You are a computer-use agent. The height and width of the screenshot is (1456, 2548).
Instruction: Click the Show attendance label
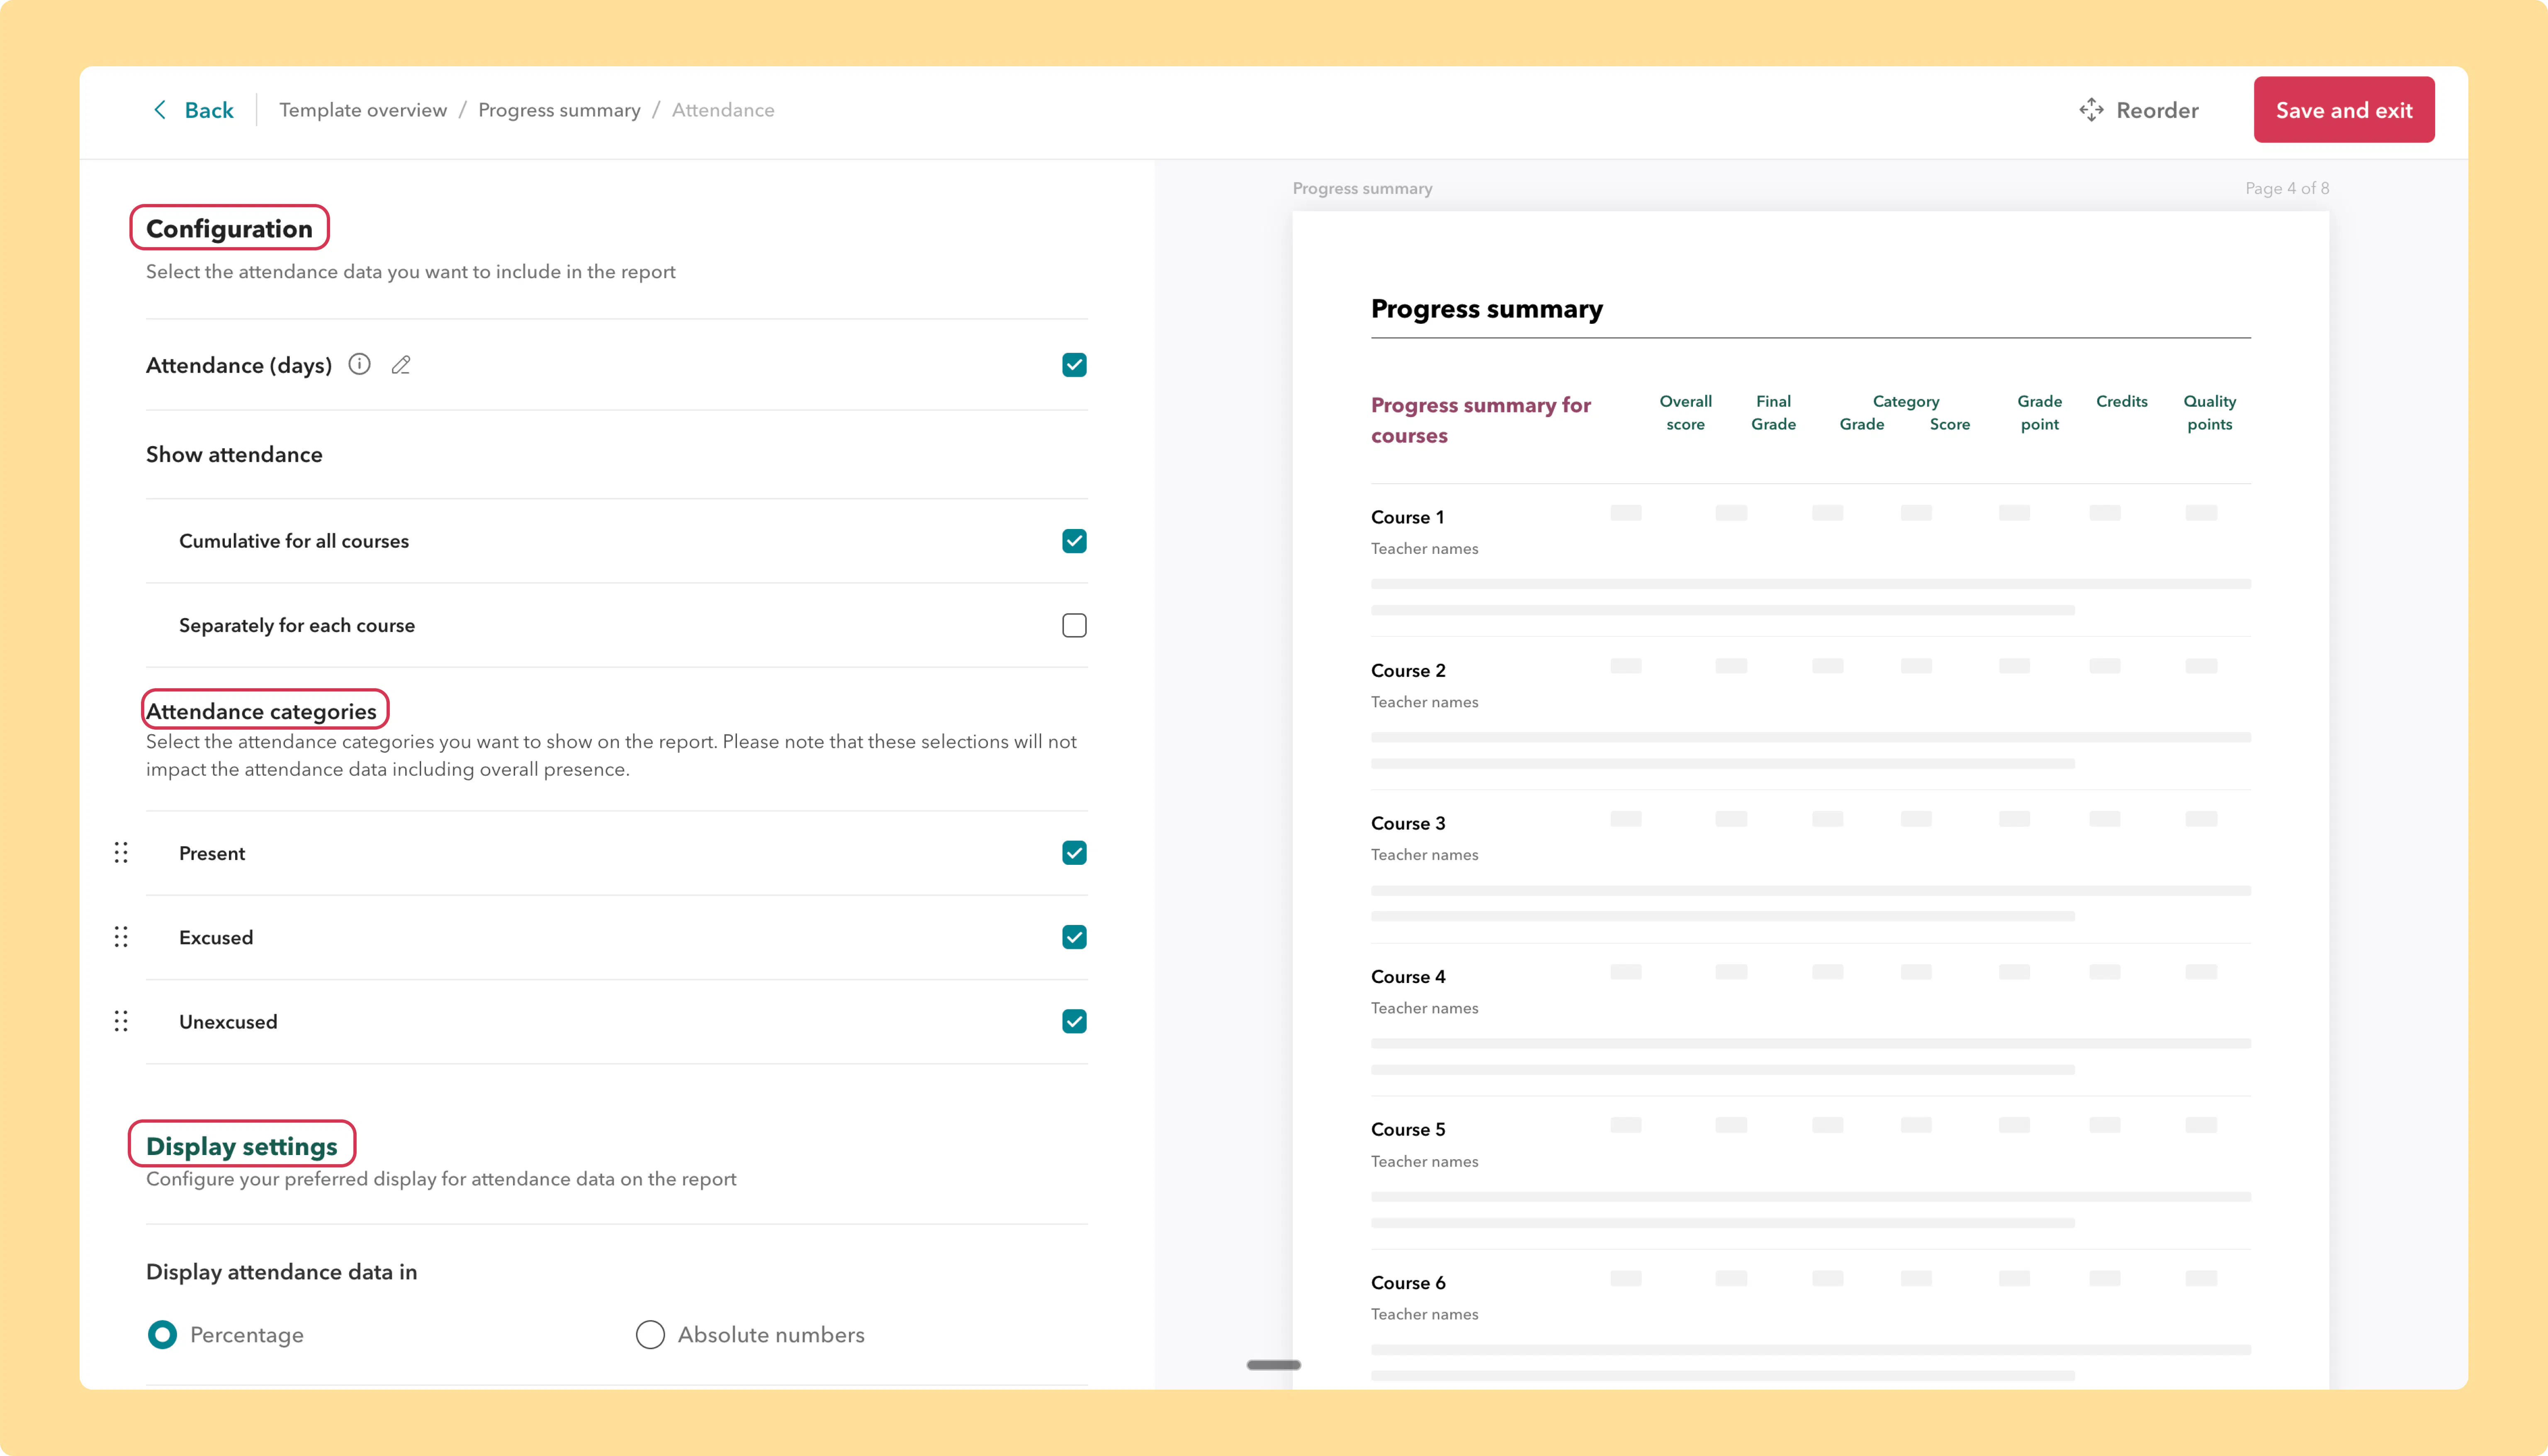(x=234, y=455)
